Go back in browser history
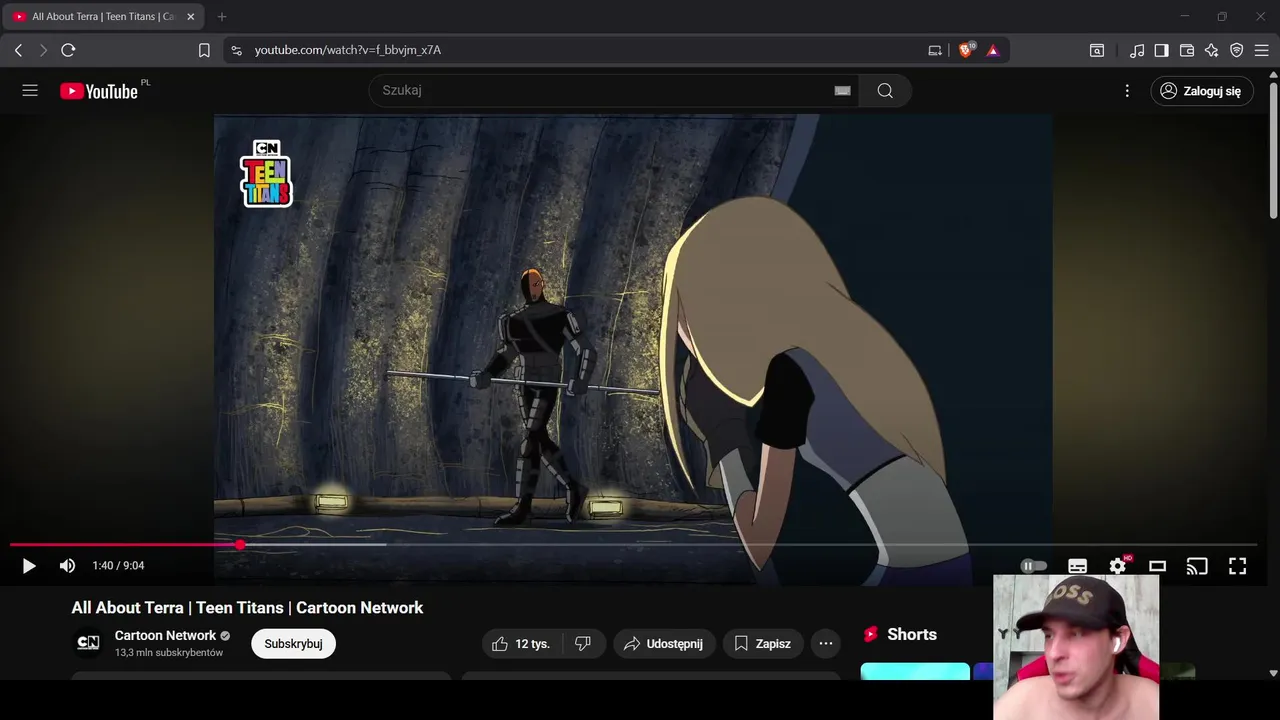Screen dimensions: 1280x720 [x=18, y=50]
